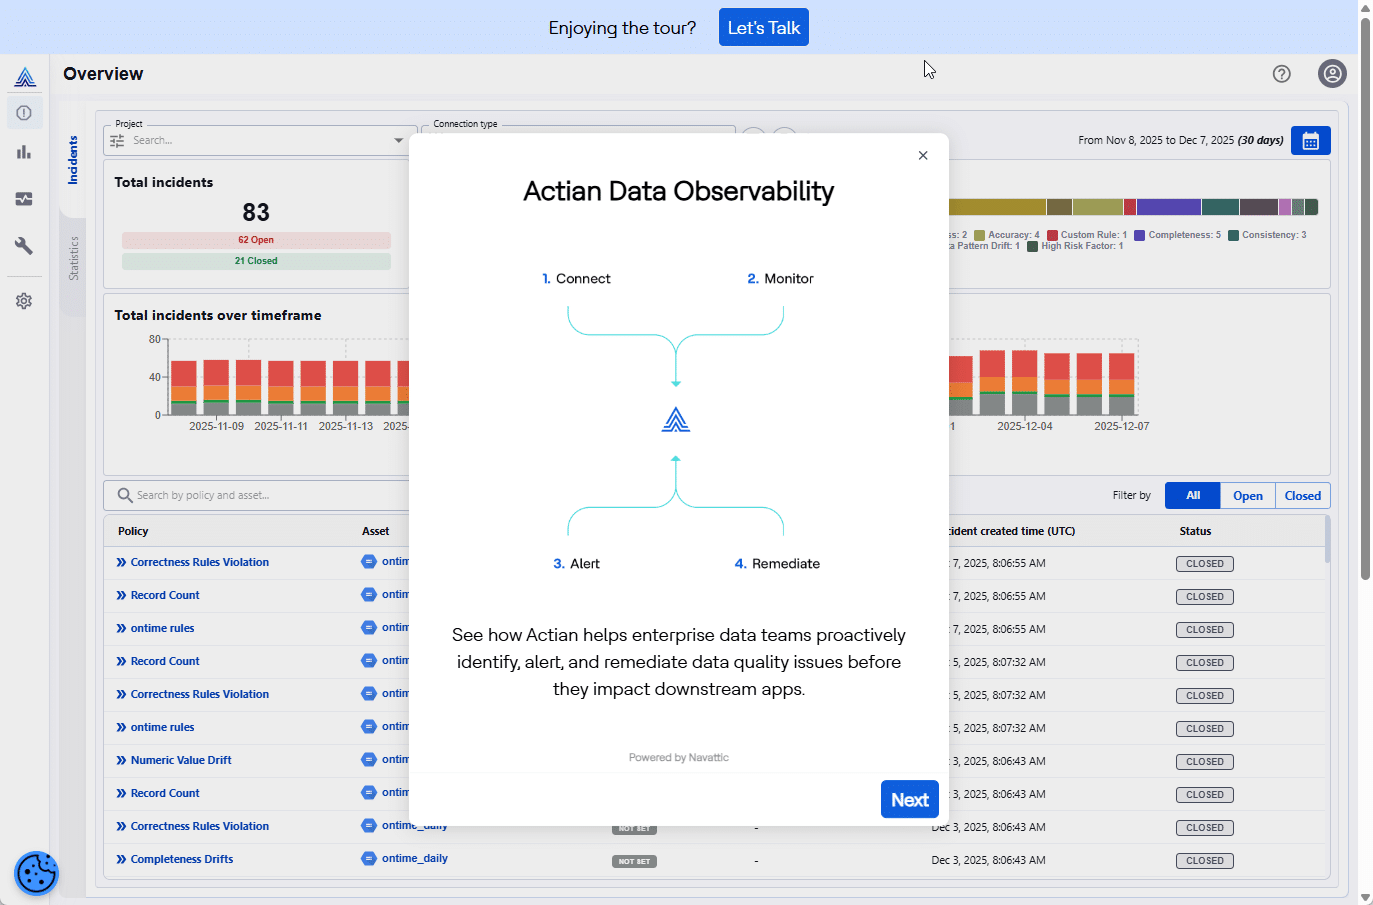The height and width of the screenshot is (905, 1373).
Task: Click the Policy column header
Action: (x=133, y=532)
